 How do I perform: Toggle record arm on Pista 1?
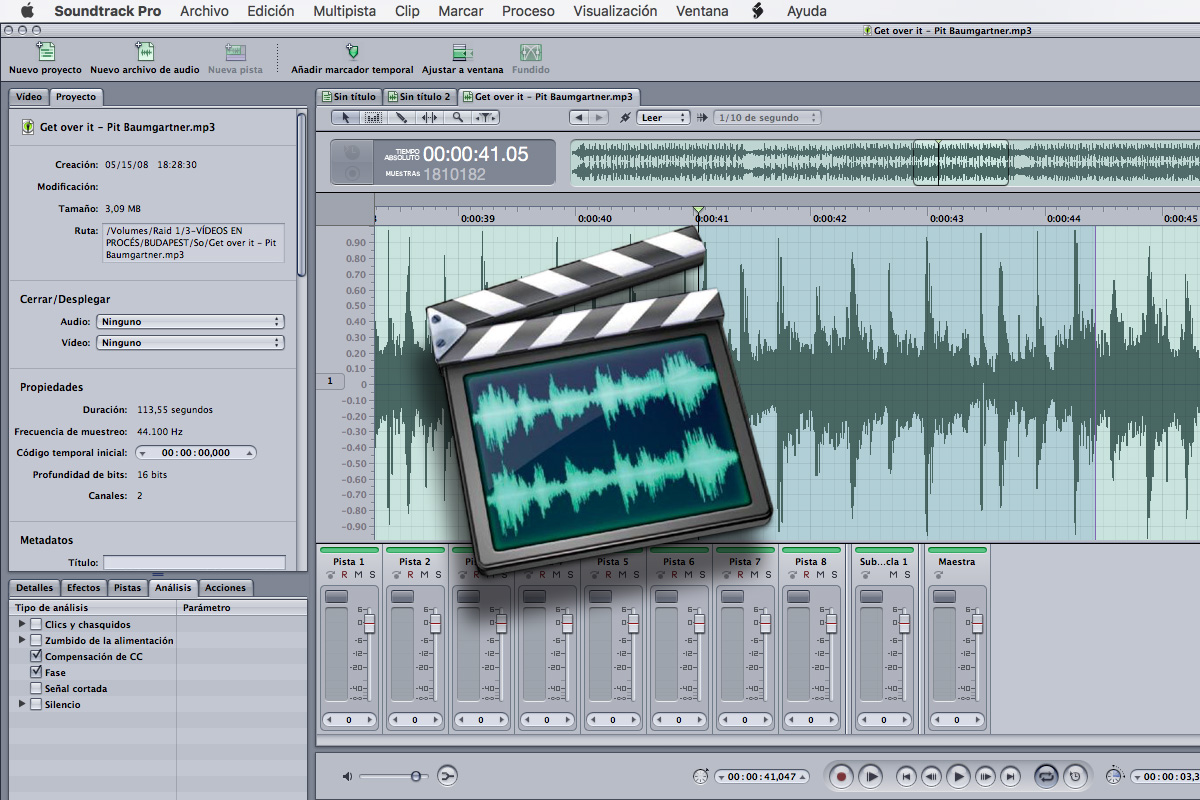[345, 575]
